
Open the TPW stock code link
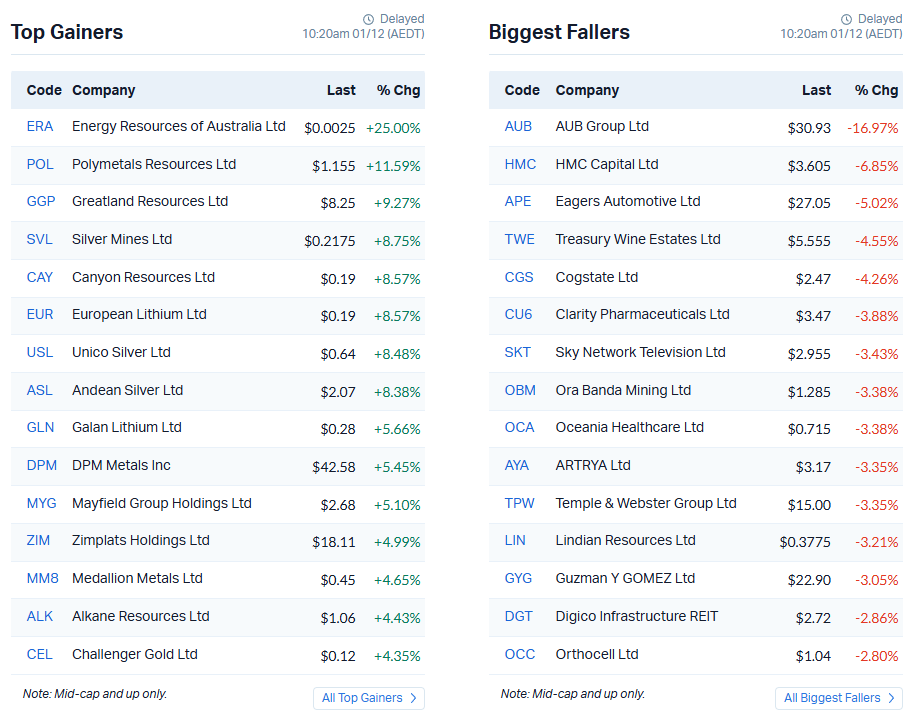[x=520, y=504]
